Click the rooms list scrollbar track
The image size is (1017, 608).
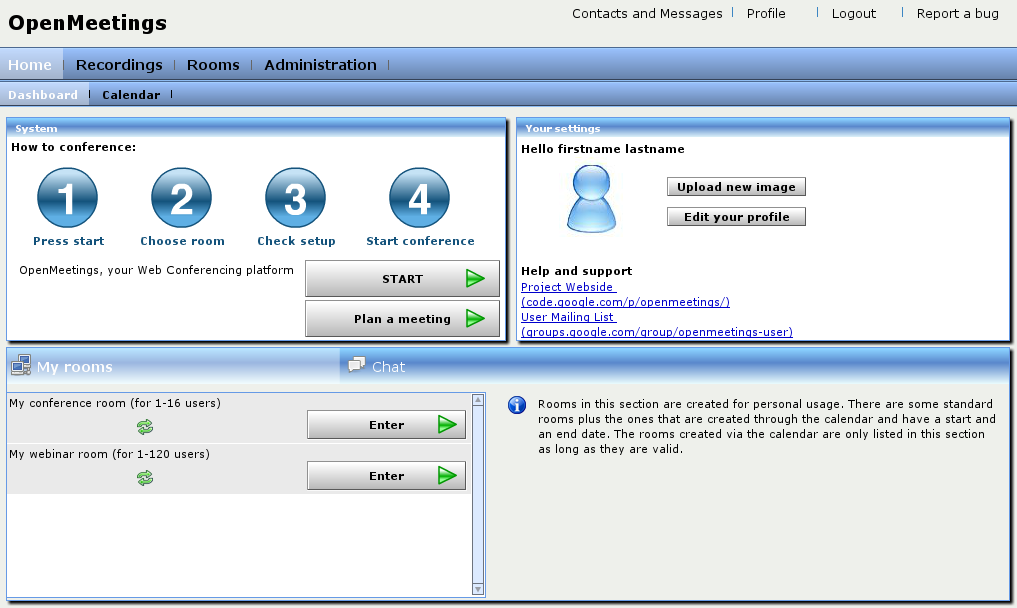478,494
